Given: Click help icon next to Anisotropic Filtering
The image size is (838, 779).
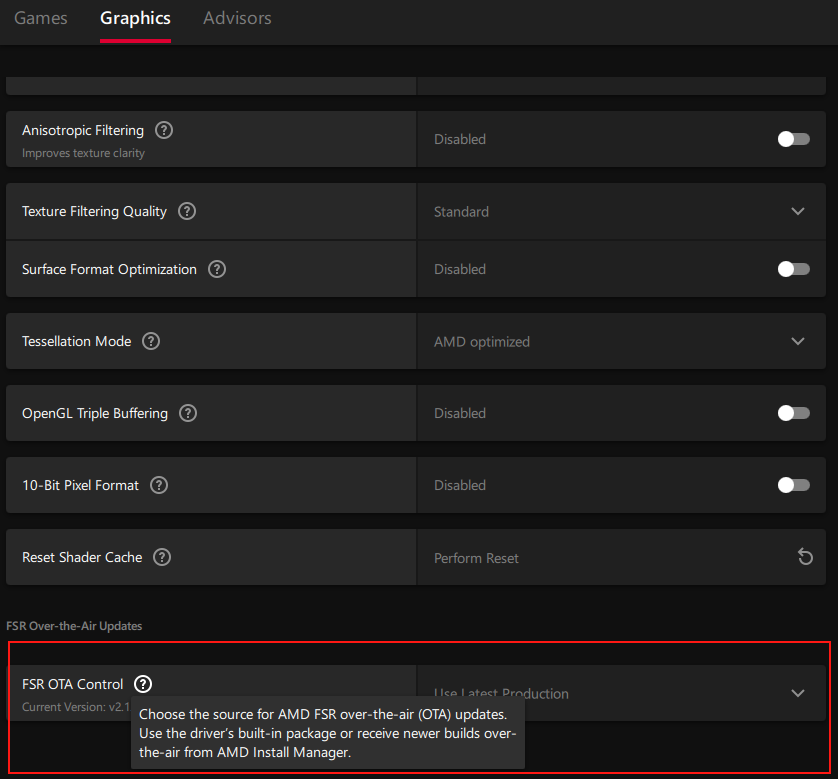Looking at the screenshot, I should [164, 131].
